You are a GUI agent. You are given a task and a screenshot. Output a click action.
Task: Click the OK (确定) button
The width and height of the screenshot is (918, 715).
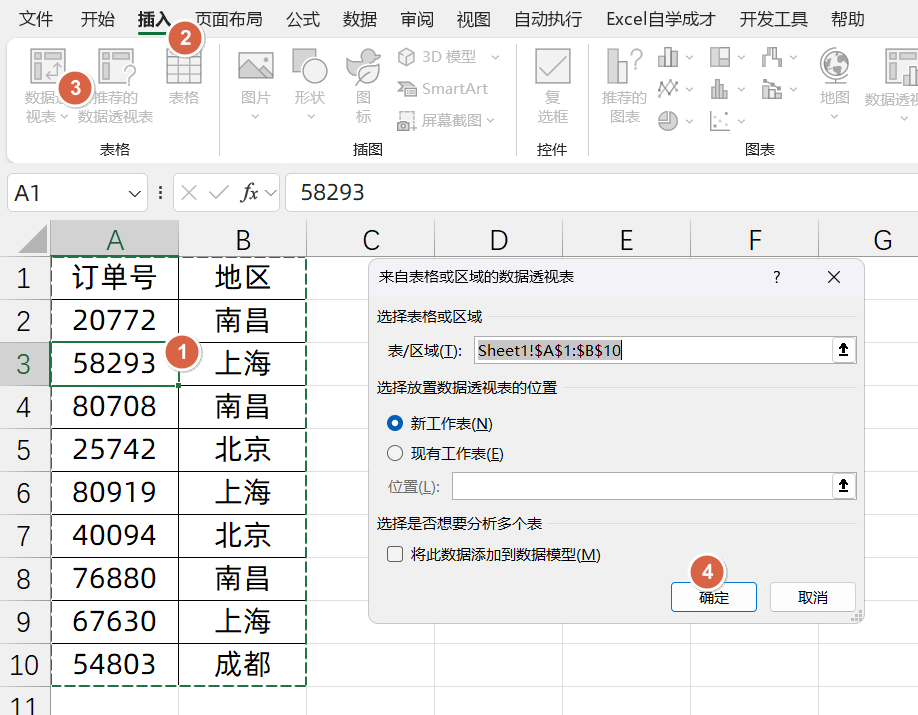[714, 597]
